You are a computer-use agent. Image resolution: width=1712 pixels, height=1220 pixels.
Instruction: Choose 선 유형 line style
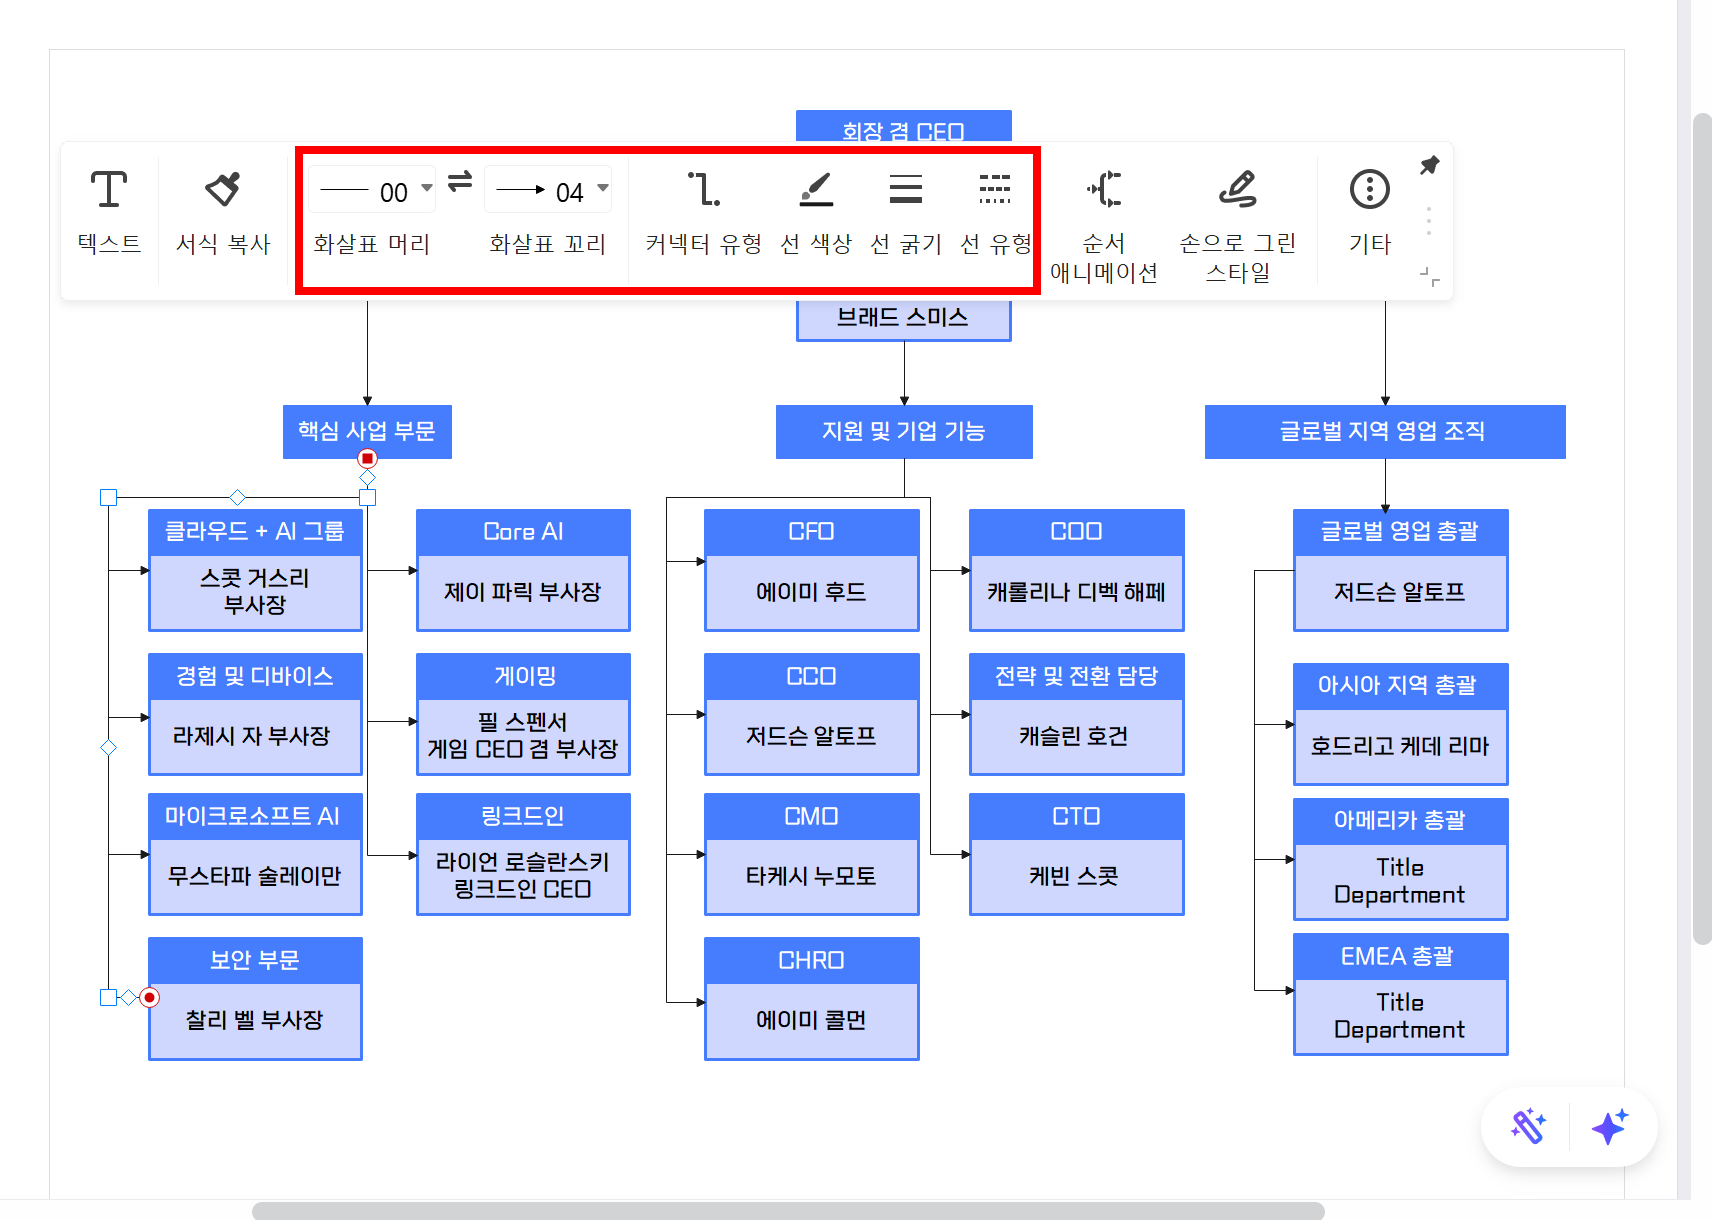pyautogui.click(x=995, y=212)
